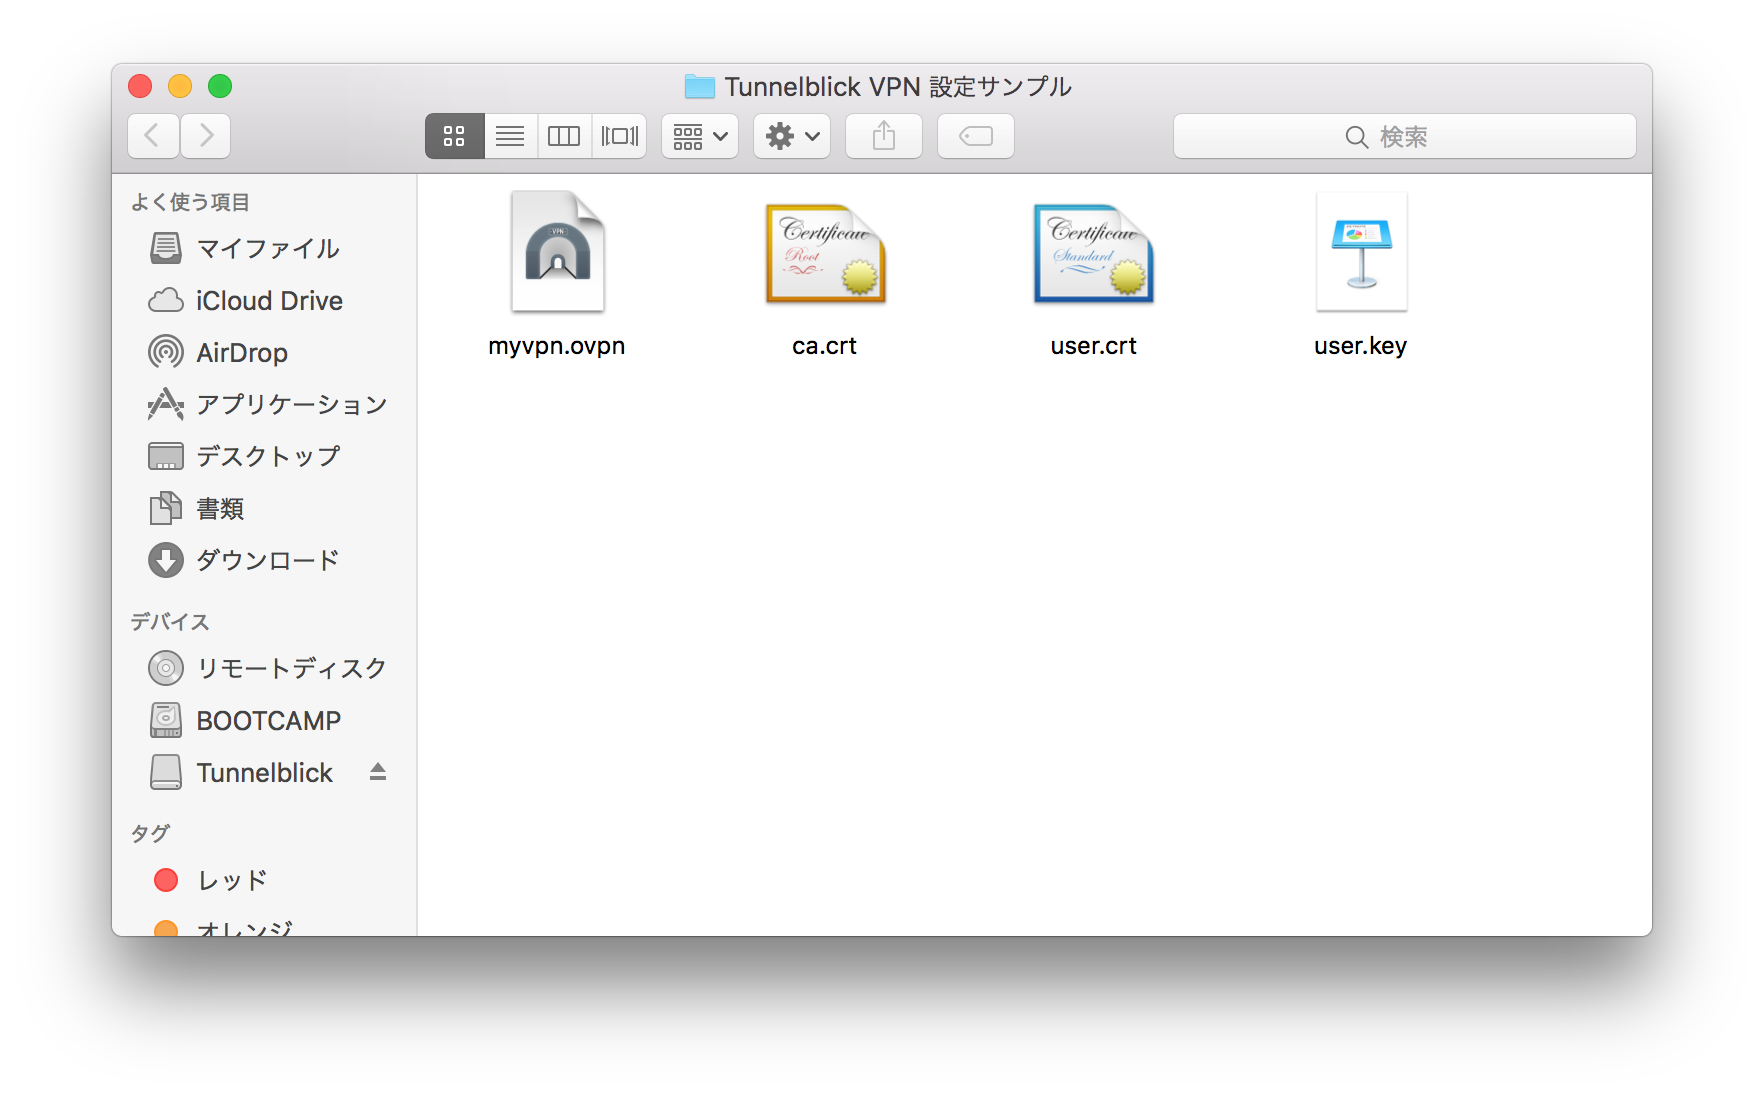
Task: Focus the 検索 search field
Action: (x=1404, y=136)
